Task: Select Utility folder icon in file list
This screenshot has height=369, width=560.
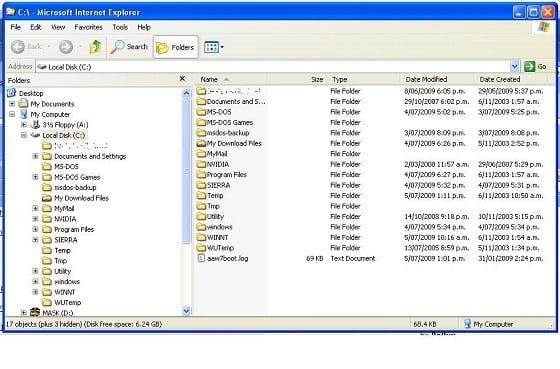Action: [x=201, y=216]
